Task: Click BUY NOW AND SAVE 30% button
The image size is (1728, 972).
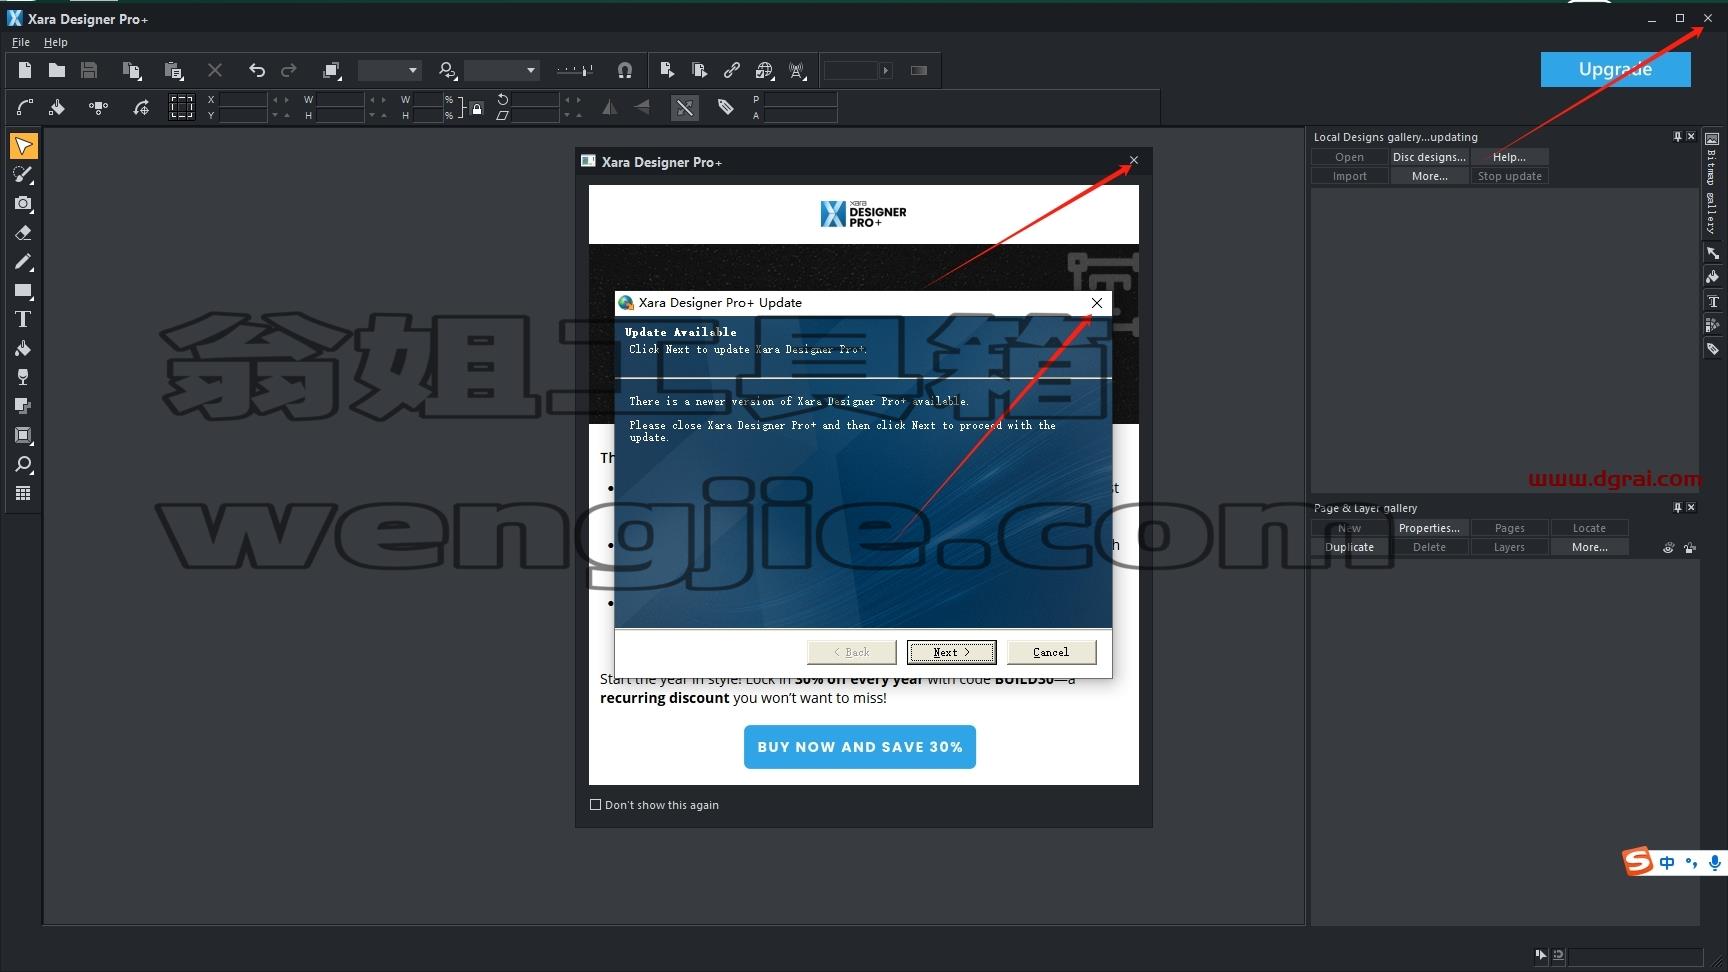Action: pos(860,747)
